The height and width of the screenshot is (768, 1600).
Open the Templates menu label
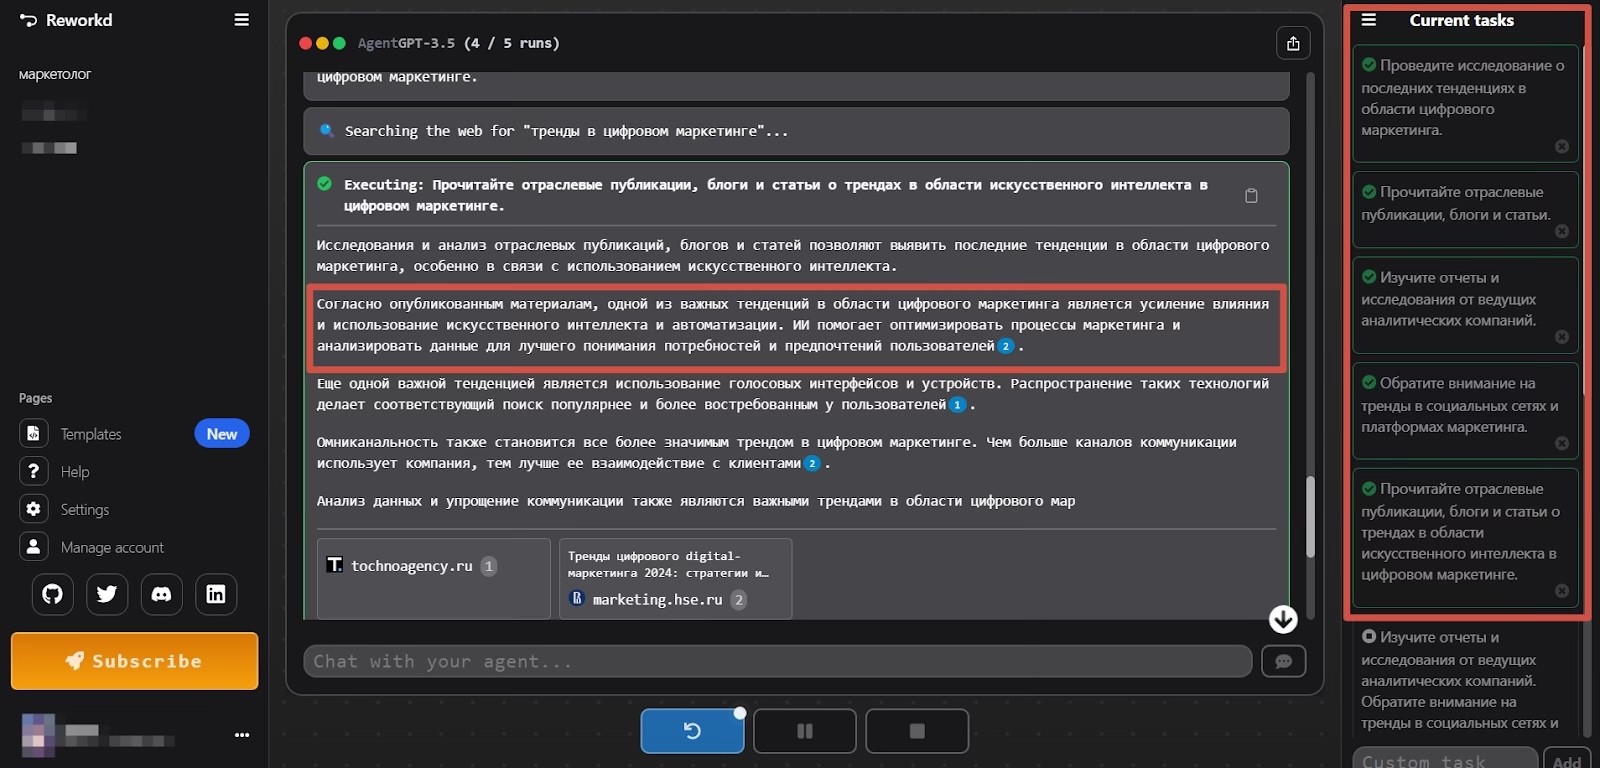pos(91,434)
